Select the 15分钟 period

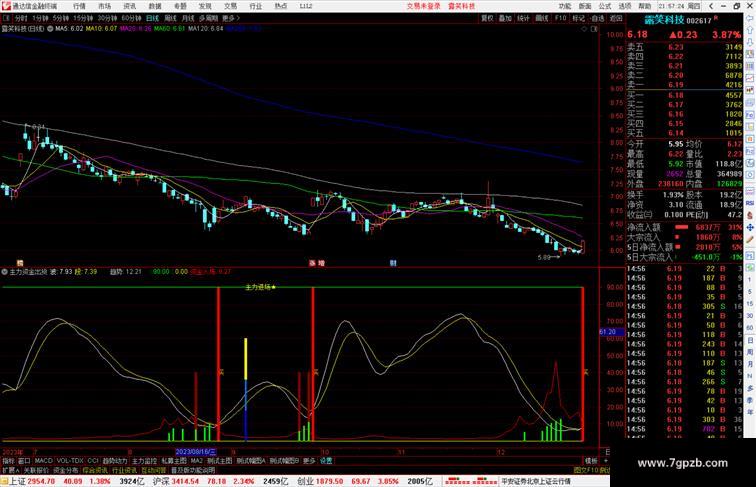point(83,18)
